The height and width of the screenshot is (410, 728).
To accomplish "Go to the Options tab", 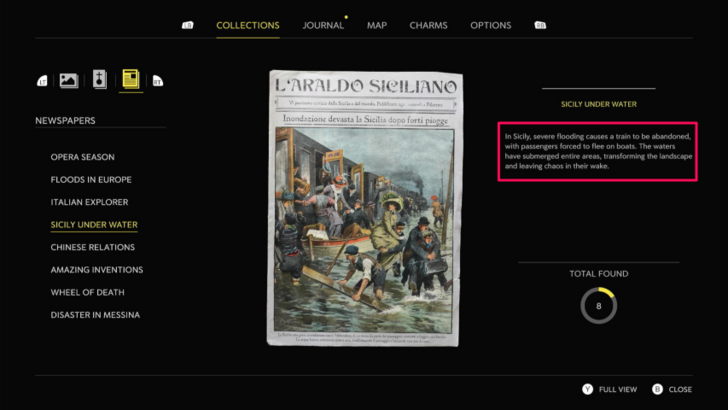I will [491, 26].
